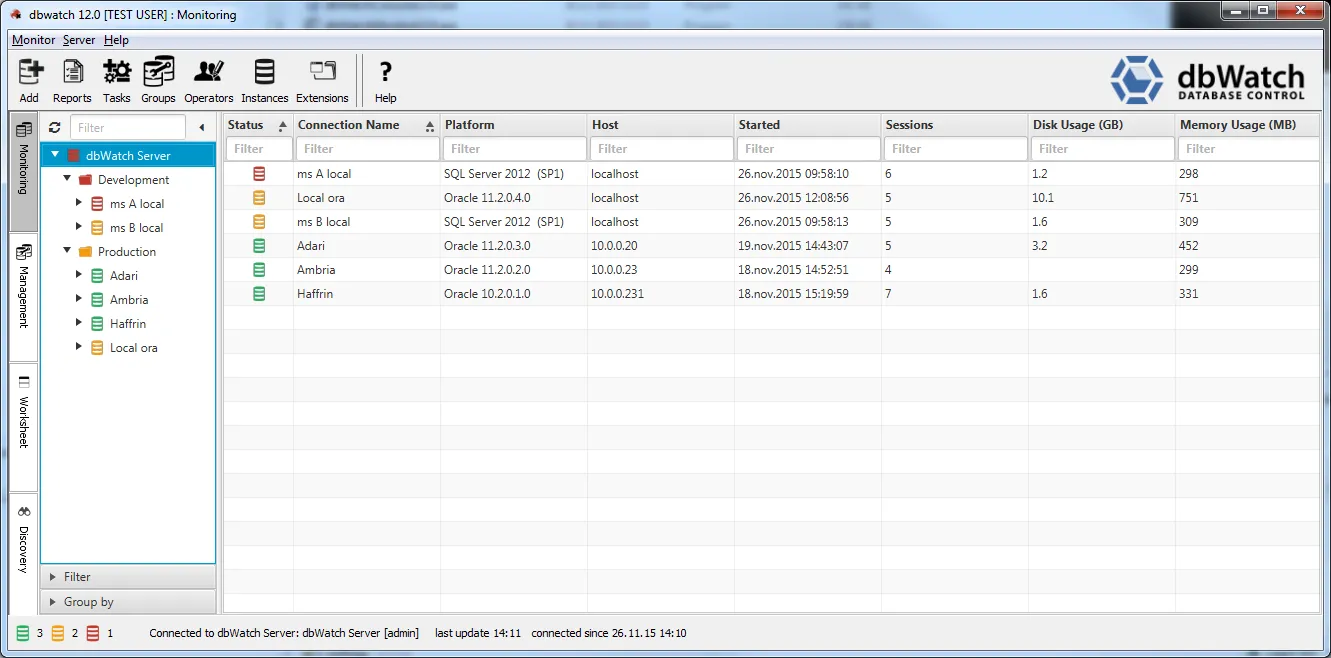Open the Server menu
Image resolution: width=1331 pixels, height=658 pixels.
click(79, 40)
